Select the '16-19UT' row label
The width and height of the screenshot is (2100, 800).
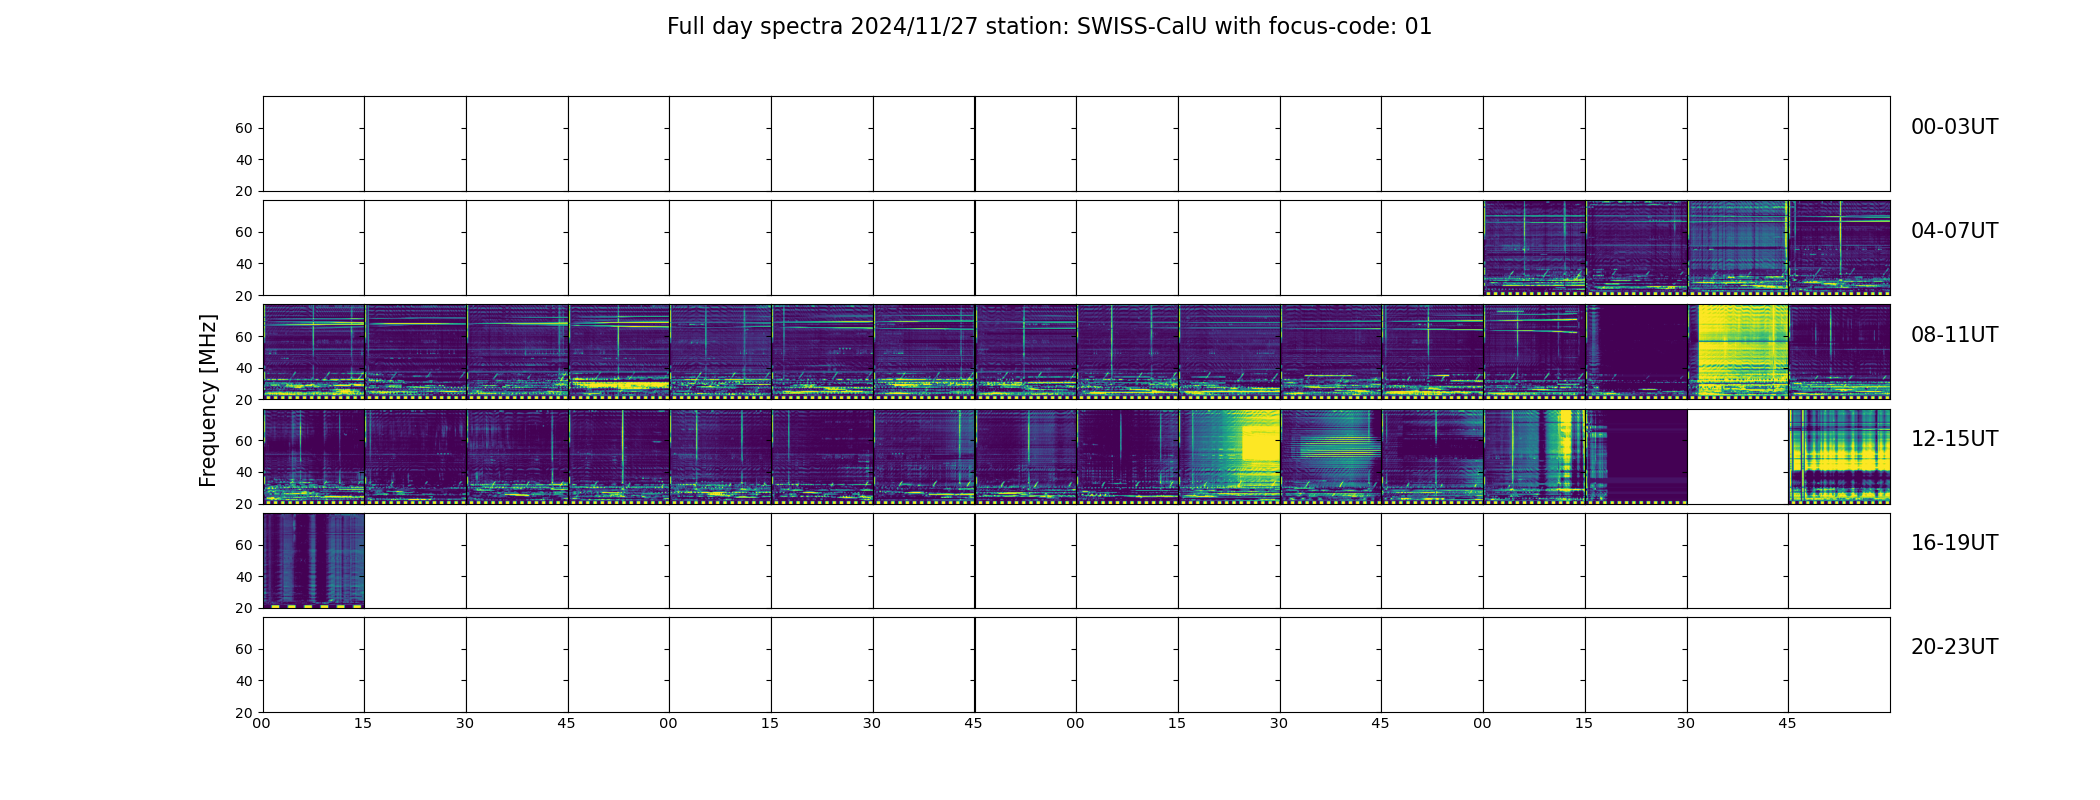coord(1954,543)
